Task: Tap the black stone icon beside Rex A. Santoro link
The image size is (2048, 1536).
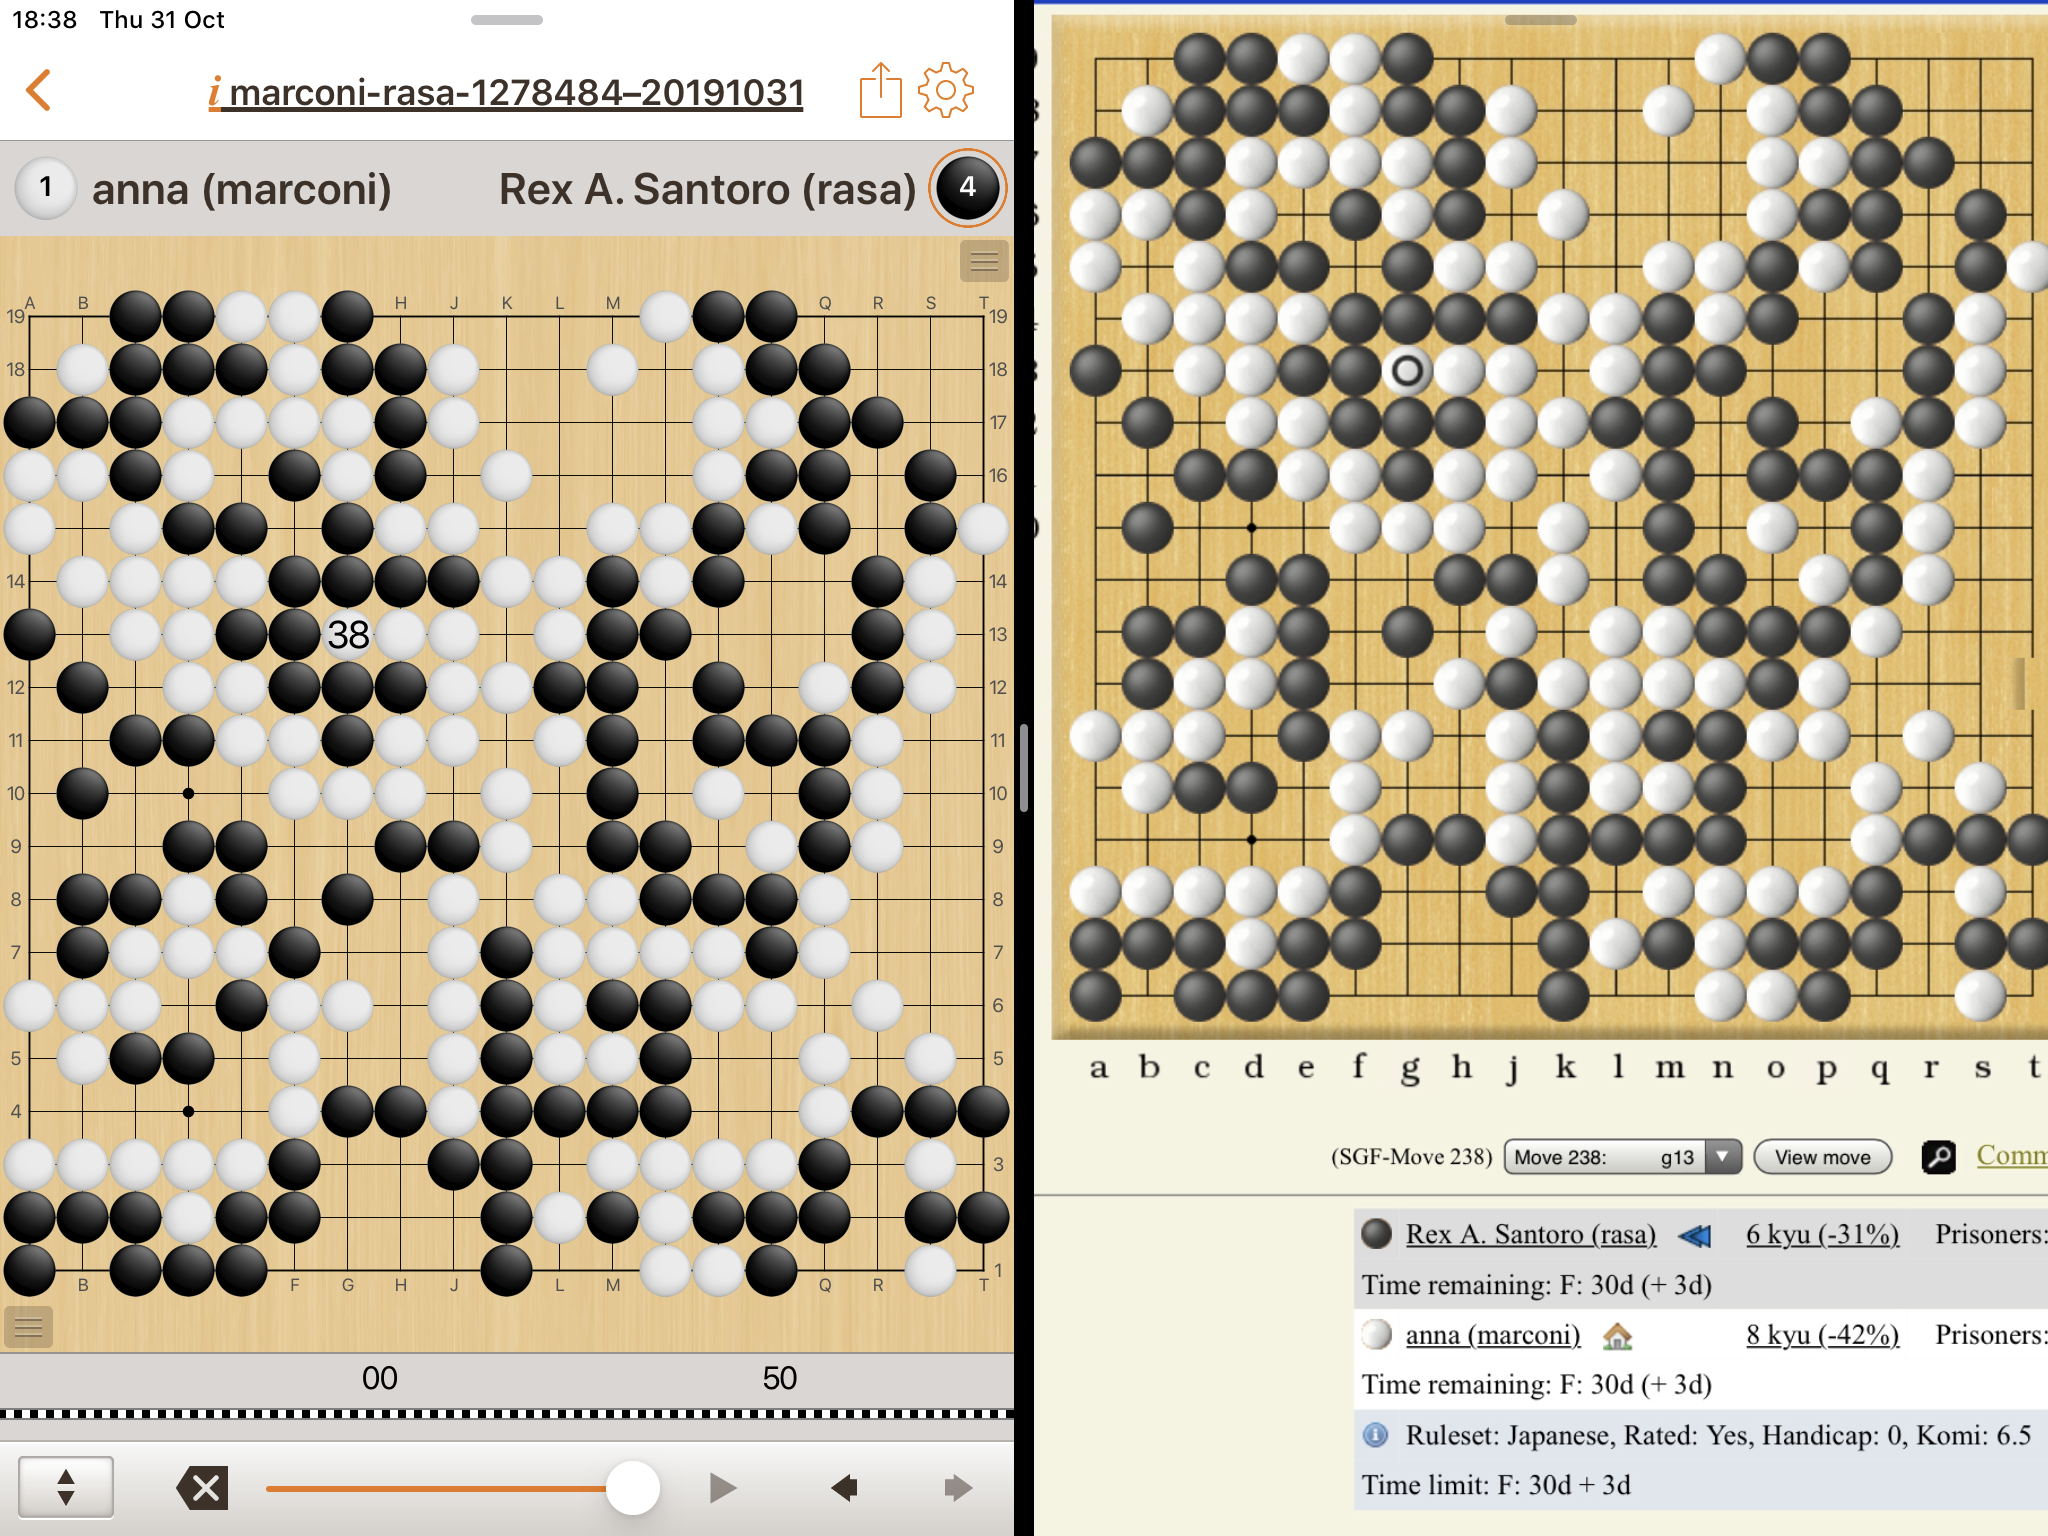Action: pos(1377,1234)
